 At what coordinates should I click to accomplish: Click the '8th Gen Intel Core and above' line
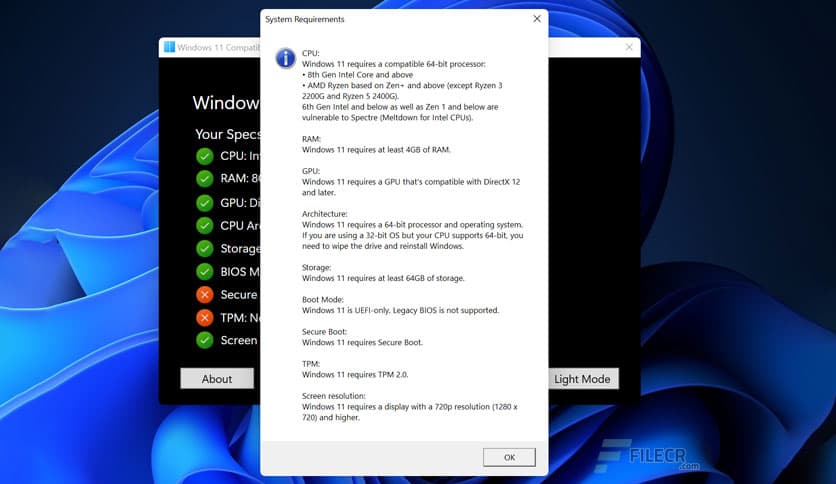pos(358,75)
